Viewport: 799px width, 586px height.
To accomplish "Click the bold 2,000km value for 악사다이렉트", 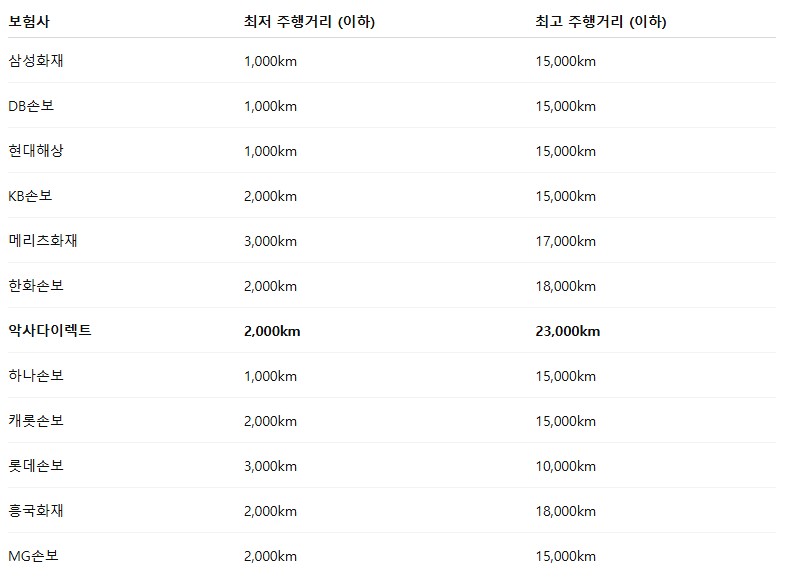I will click(272, 331).
